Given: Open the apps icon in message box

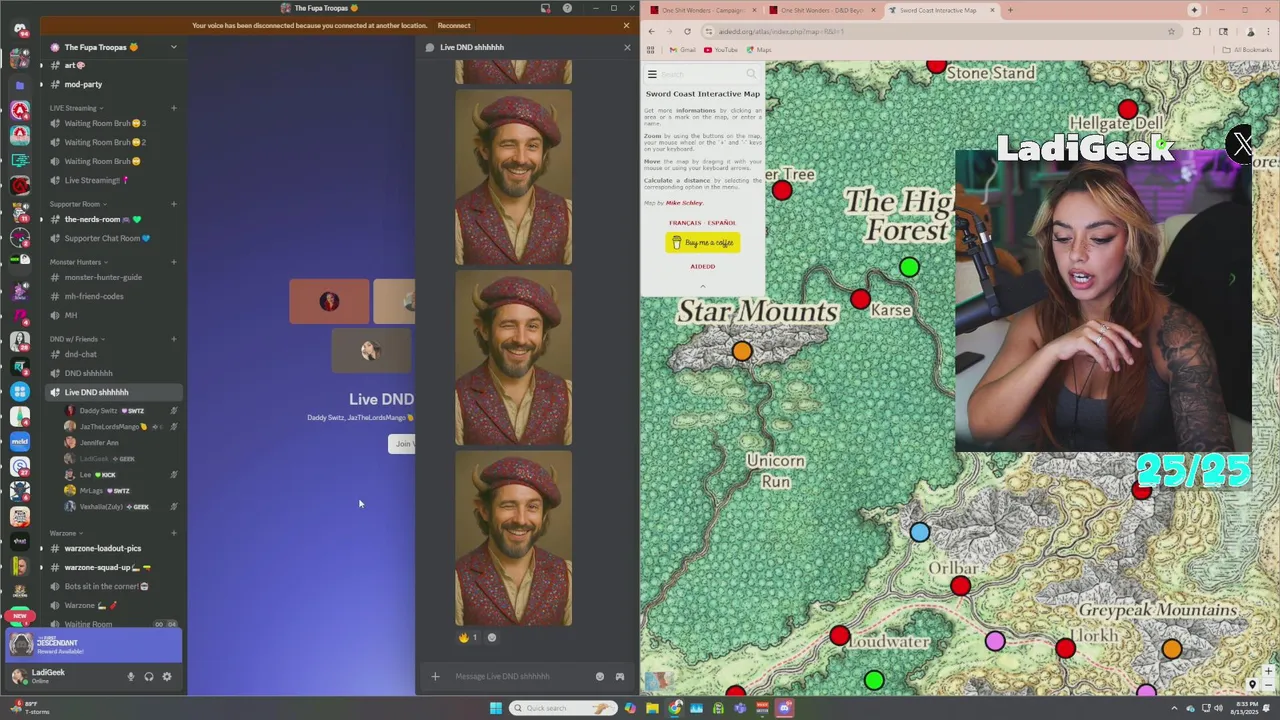Looking at the screenshot, I should point(620,677).
